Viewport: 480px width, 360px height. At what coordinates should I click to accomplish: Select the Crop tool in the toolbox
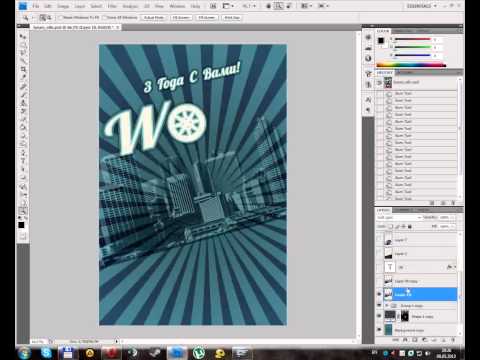(23, 69)
